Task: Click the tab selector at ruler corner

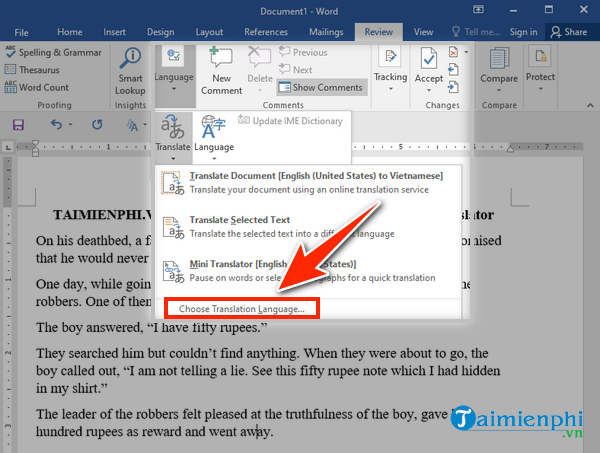Action: click(8, 147)
